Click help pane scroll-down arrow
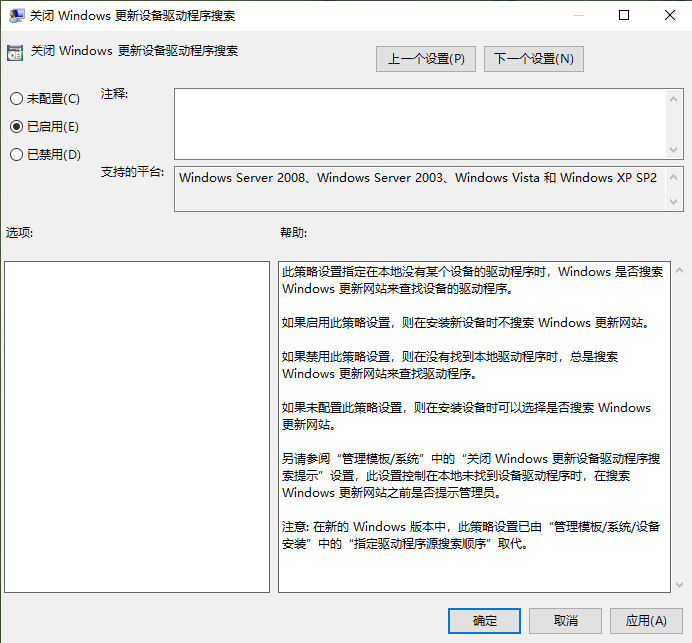 click(680, 585)
